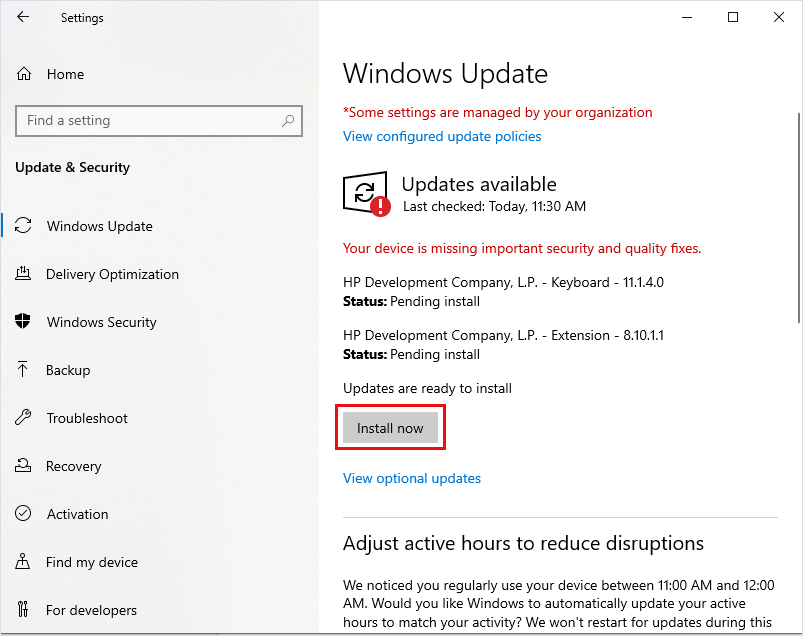Click the missing security fixes warning text
803x636 pixels.
pyautogui.click(x=522, y=248)
